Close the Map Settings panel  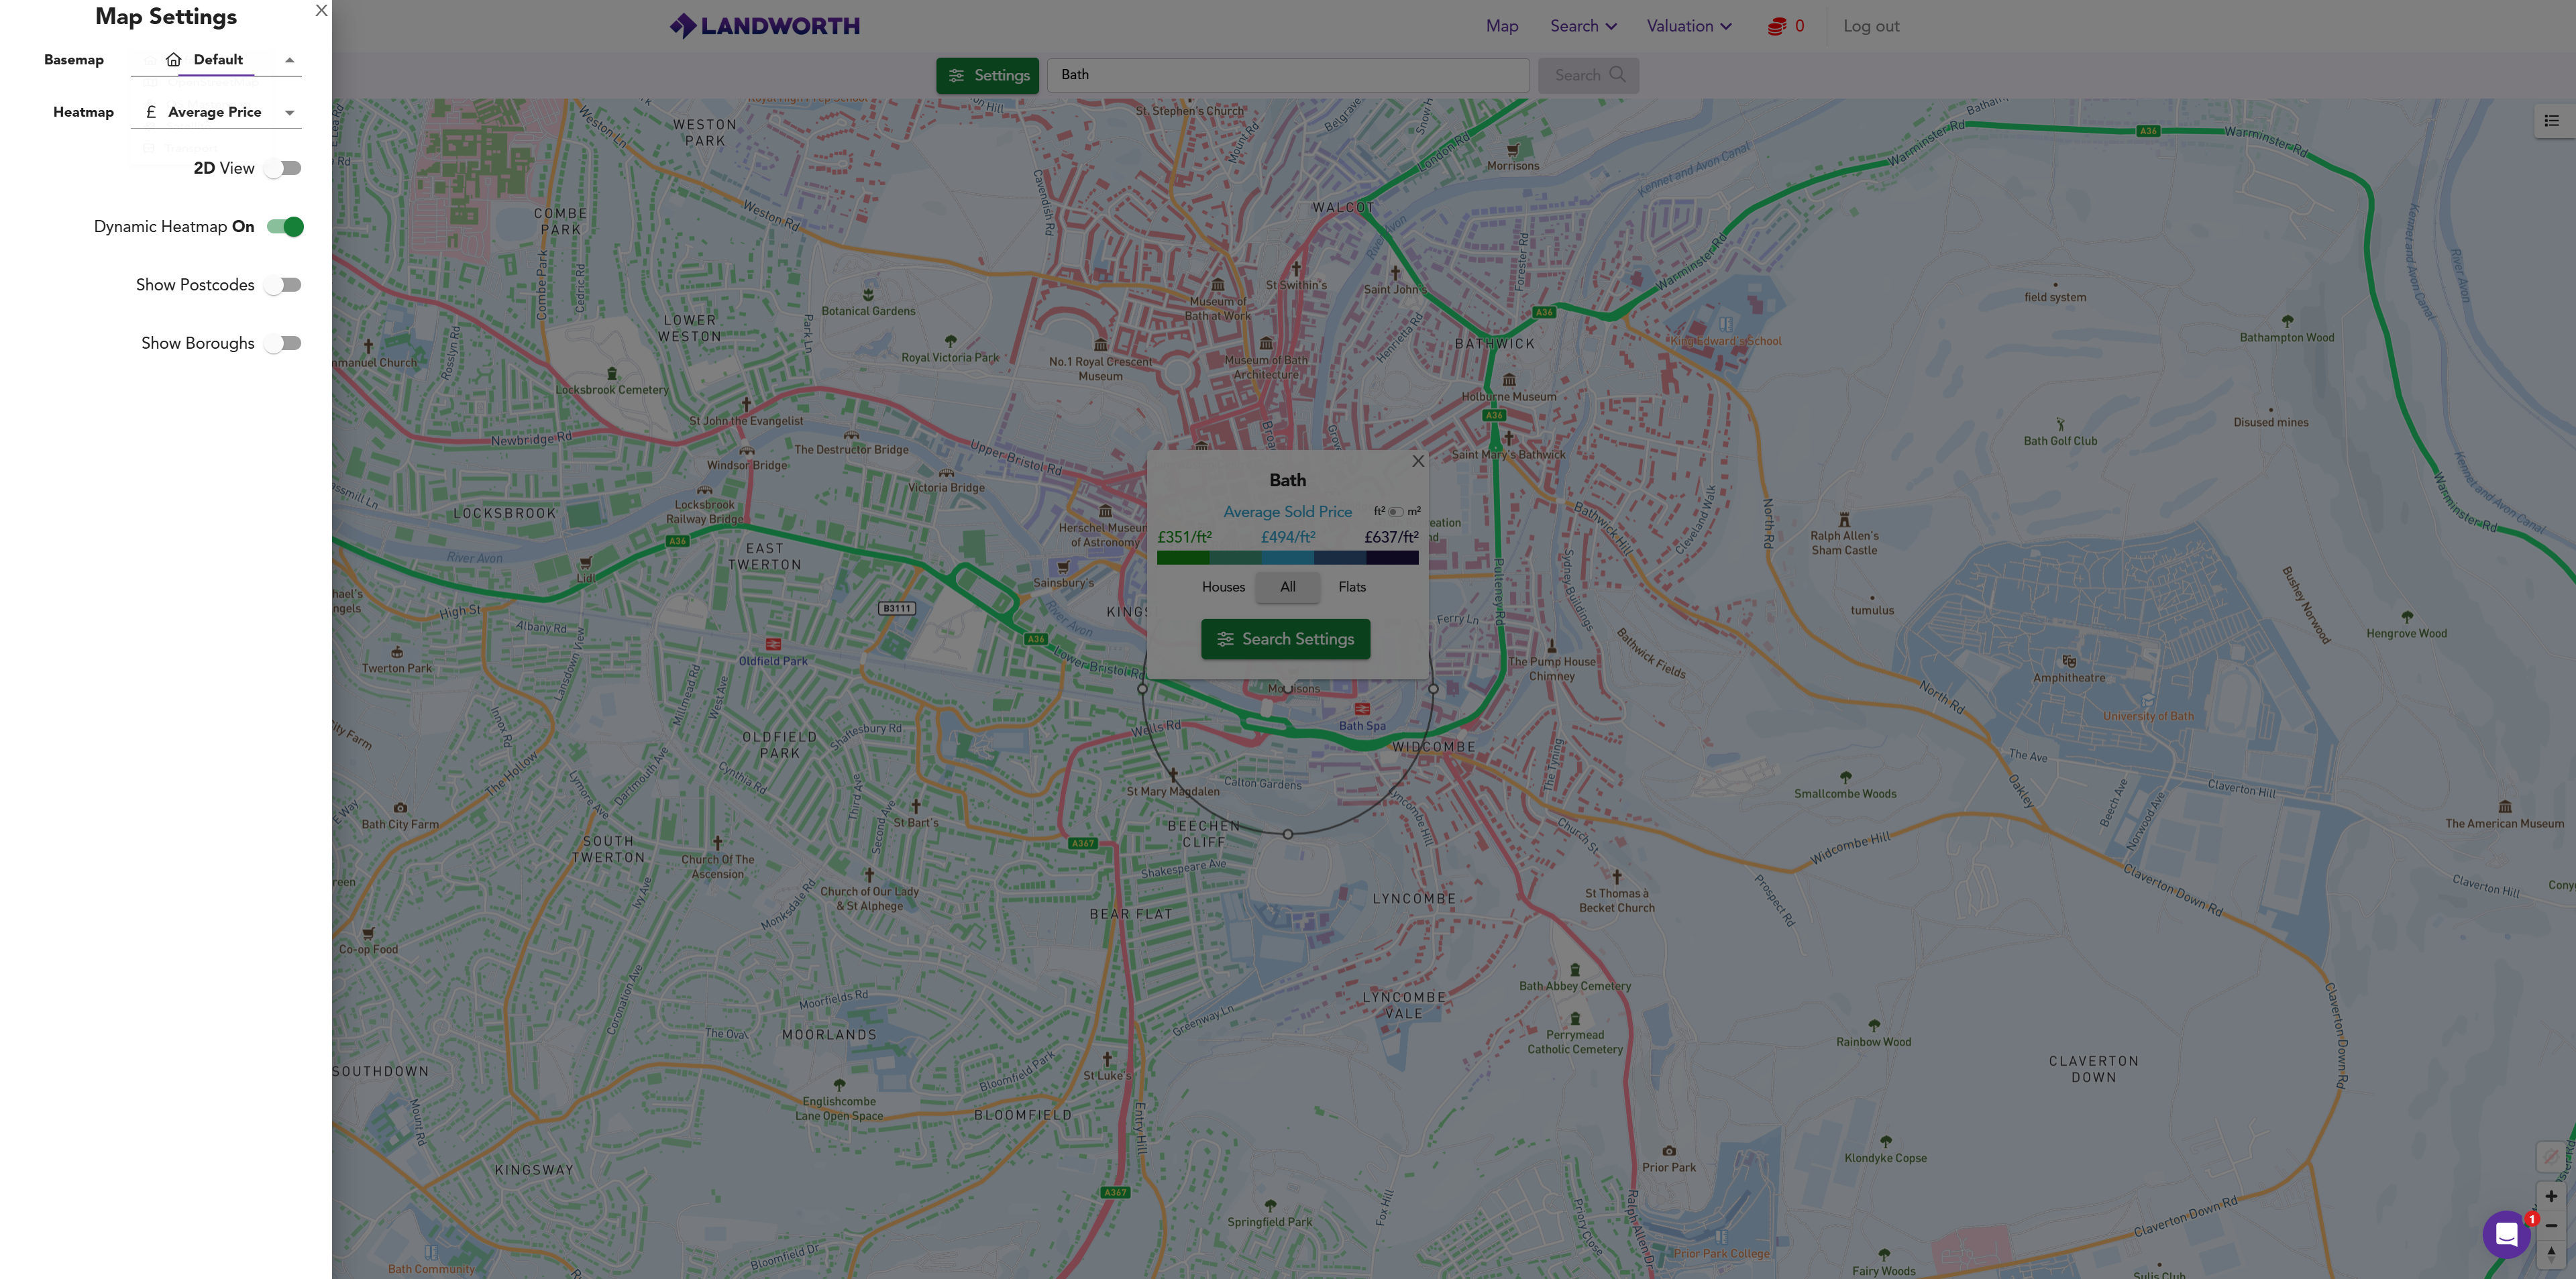pos(321,11)
